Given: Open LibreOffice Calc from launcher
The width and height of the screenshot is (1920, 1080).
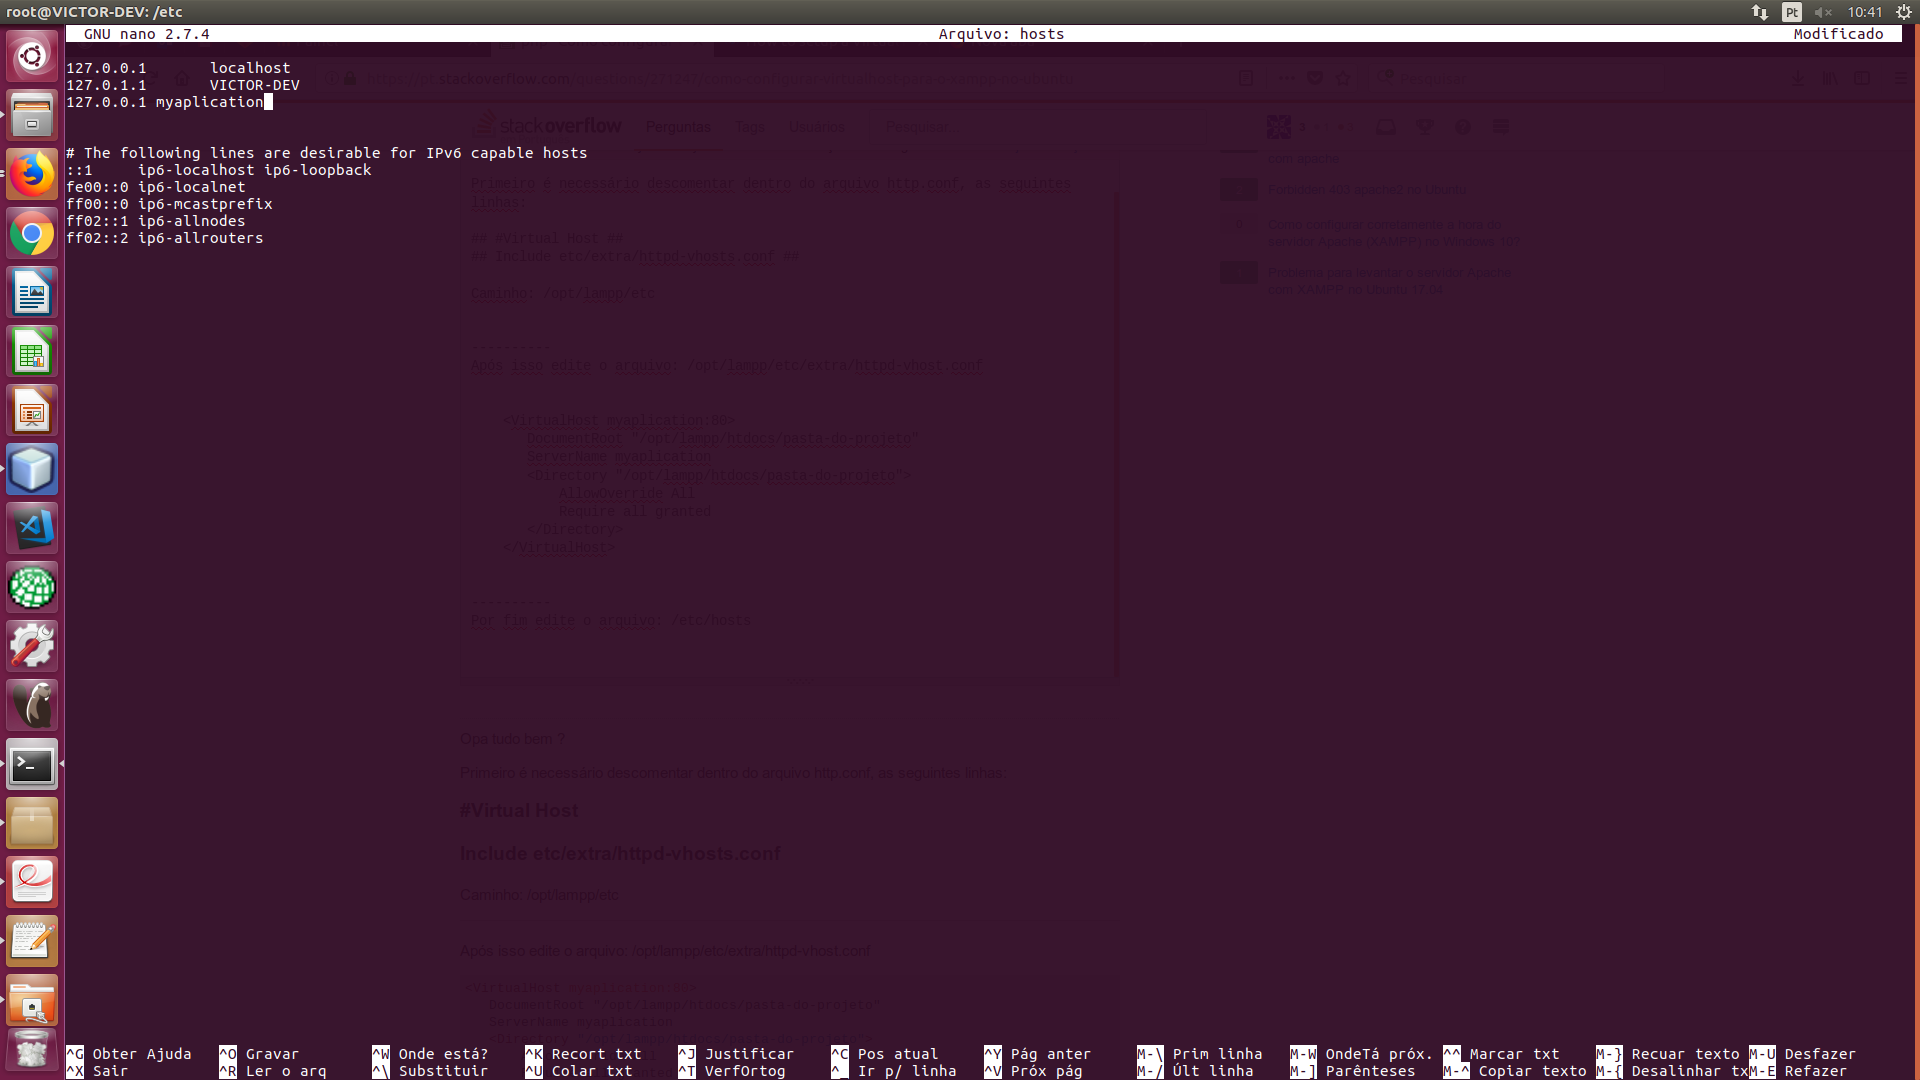Looking at the screenshot, I should pyautogui.click(x=32, y=351).
